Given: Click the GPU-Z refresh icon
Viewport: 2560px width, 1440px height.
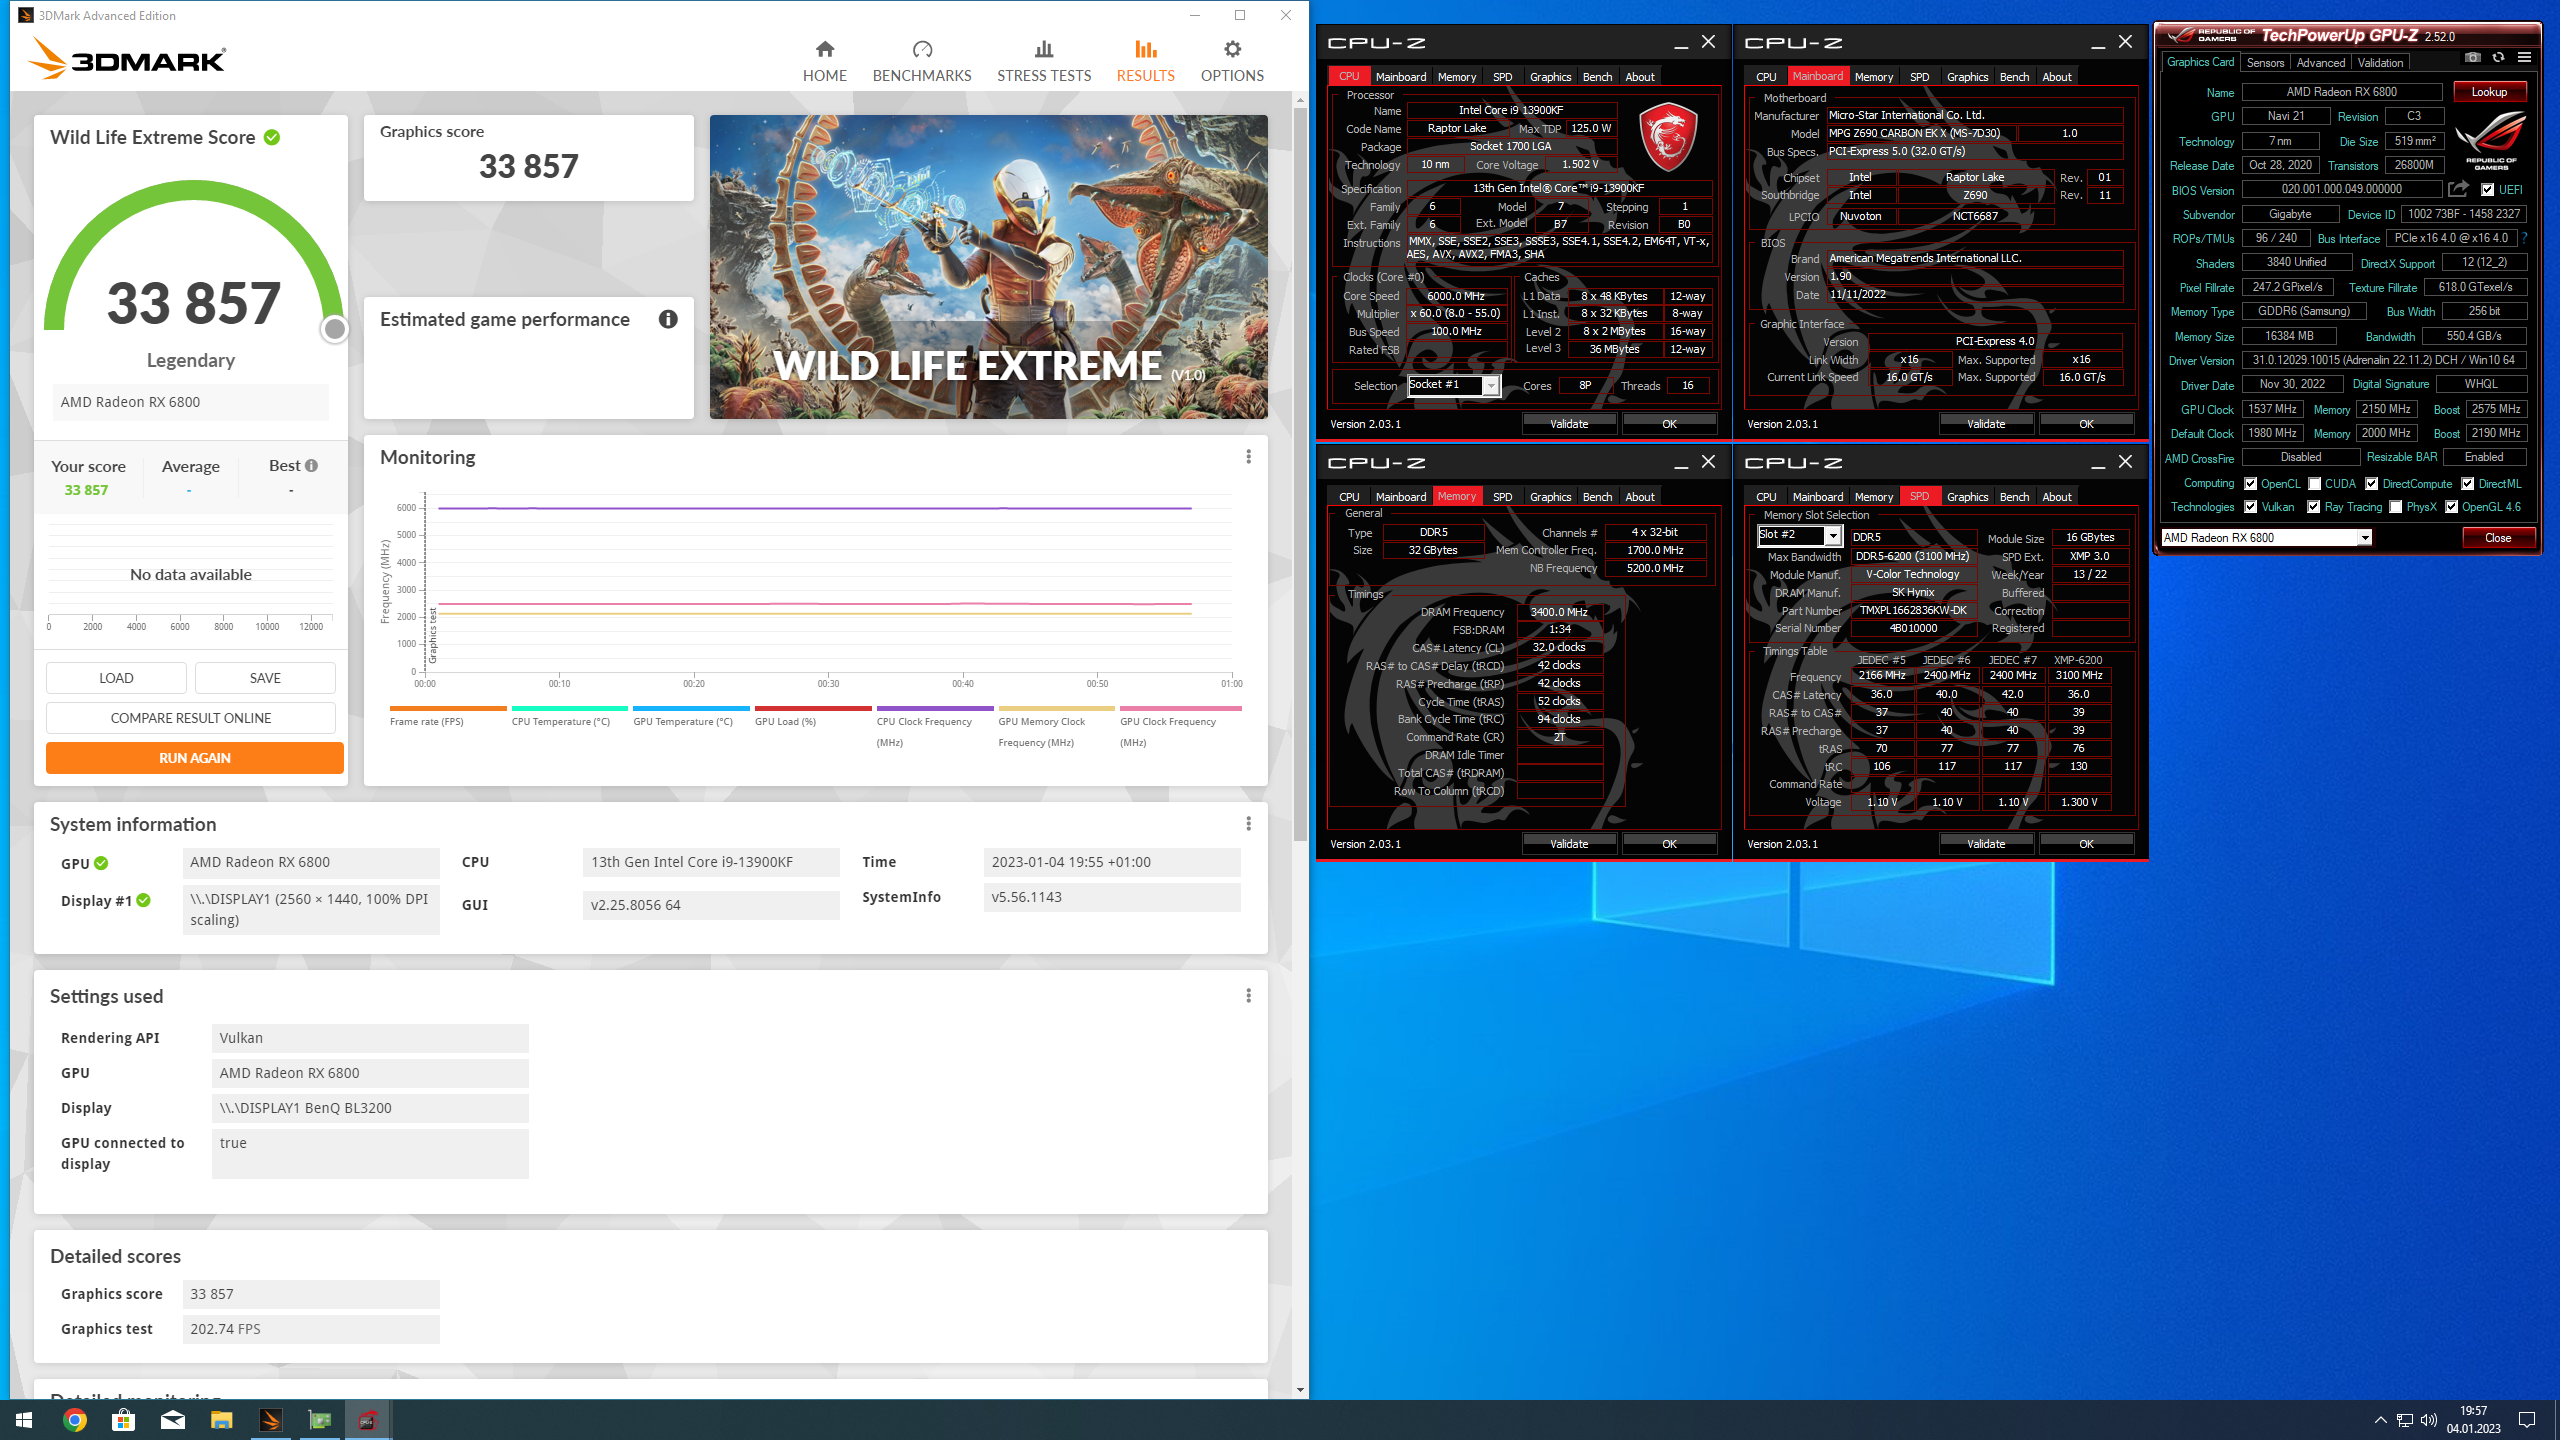Looking at the screenshot, I should (x=2498, y=58).
